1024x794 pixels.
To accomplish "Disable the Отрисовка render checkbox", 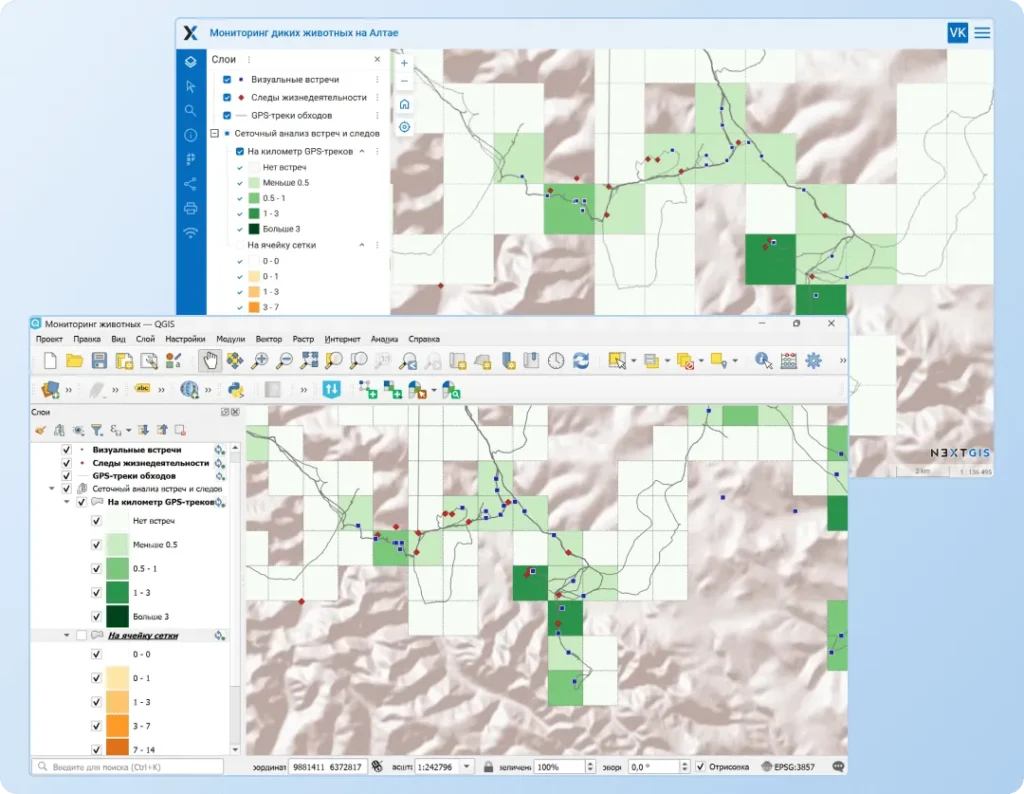I will (x=700, y=767).
